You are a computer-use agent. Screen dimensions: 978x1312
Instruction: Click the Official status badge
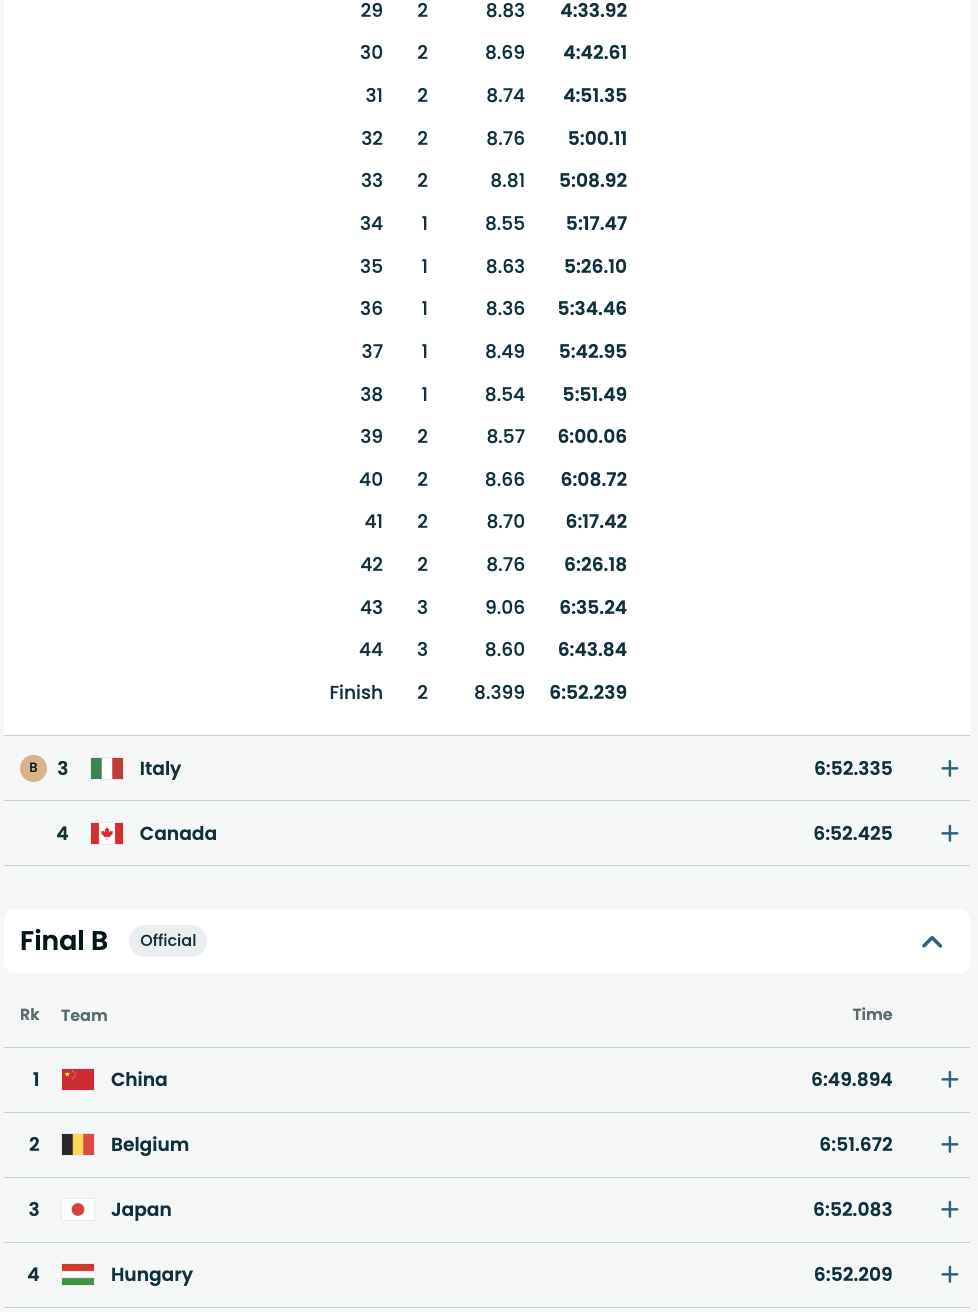(168, 941)
